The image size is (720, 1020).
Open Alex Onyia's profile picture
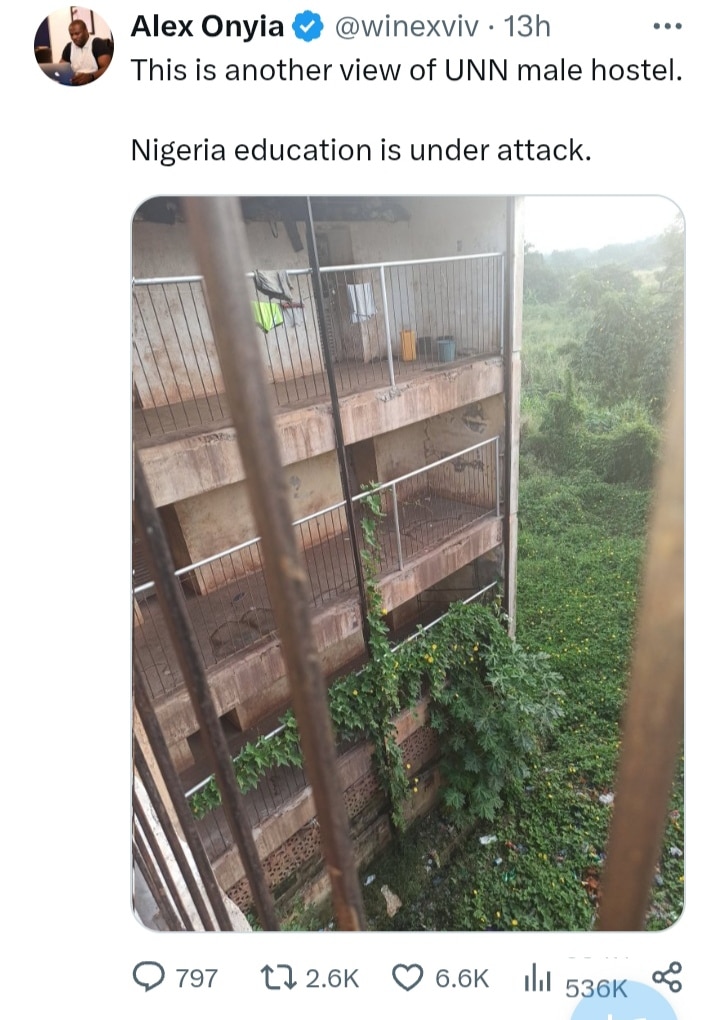tap(73, 46)
